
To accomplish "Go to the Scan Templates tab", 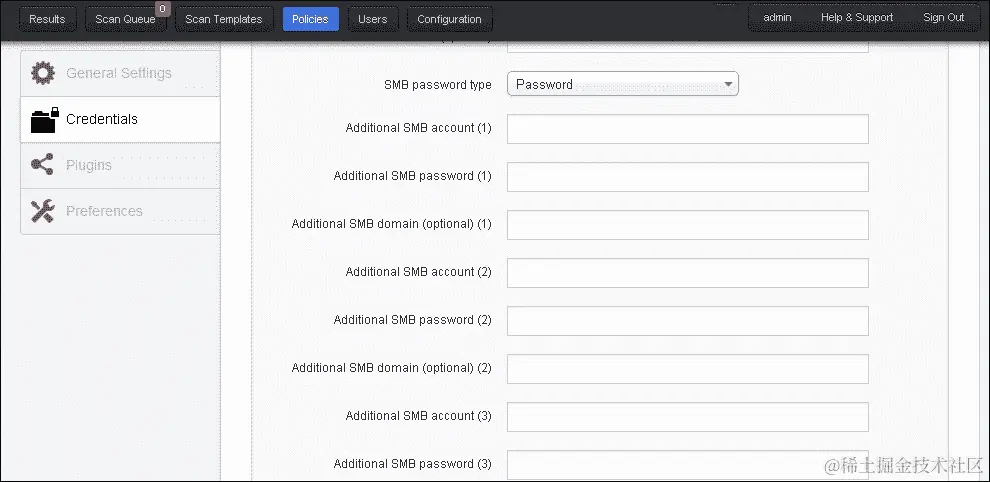I will pyautogui.click(x=224, y=19).
